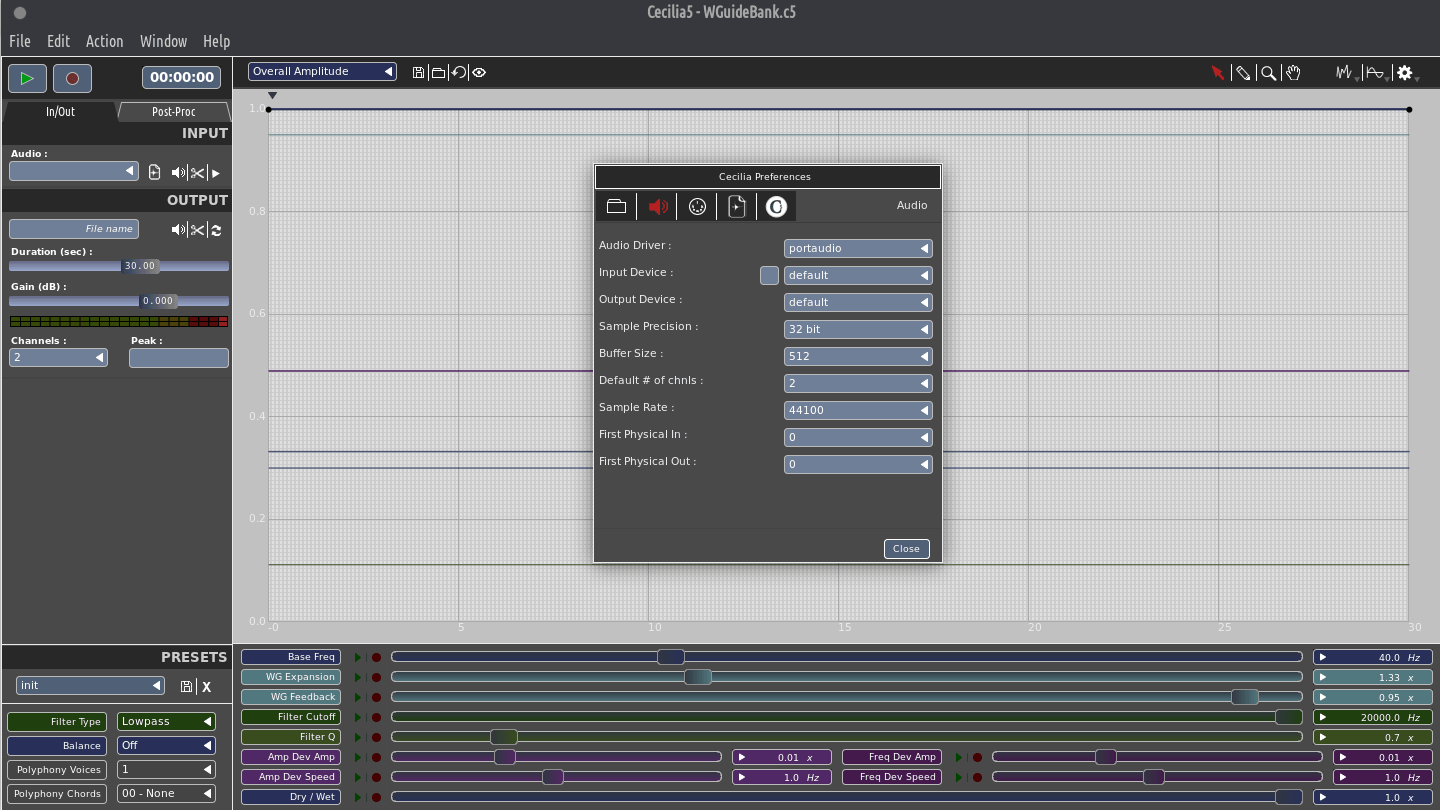Edit input sound with scissors icon
Screen dimensions: 1440x810
click(197, 172)
